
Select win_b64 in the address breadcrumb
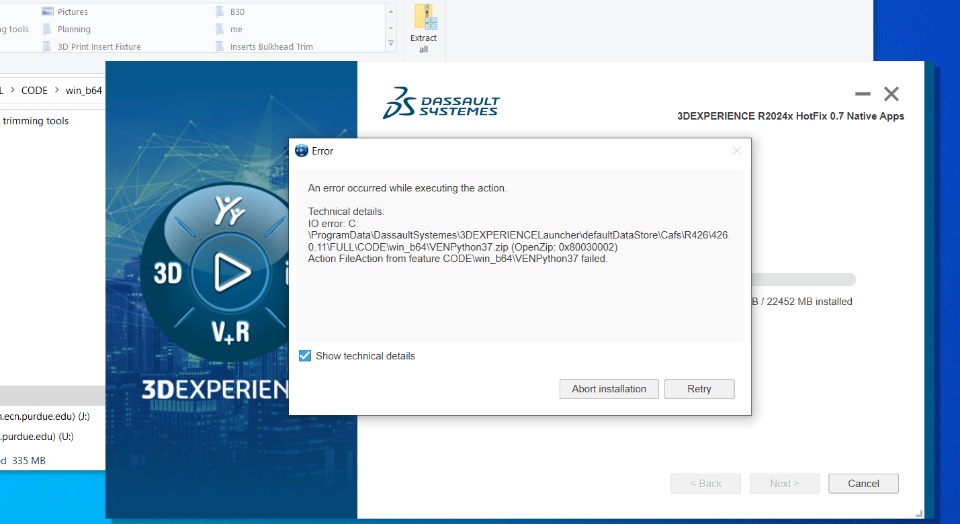tap(84, 90)
